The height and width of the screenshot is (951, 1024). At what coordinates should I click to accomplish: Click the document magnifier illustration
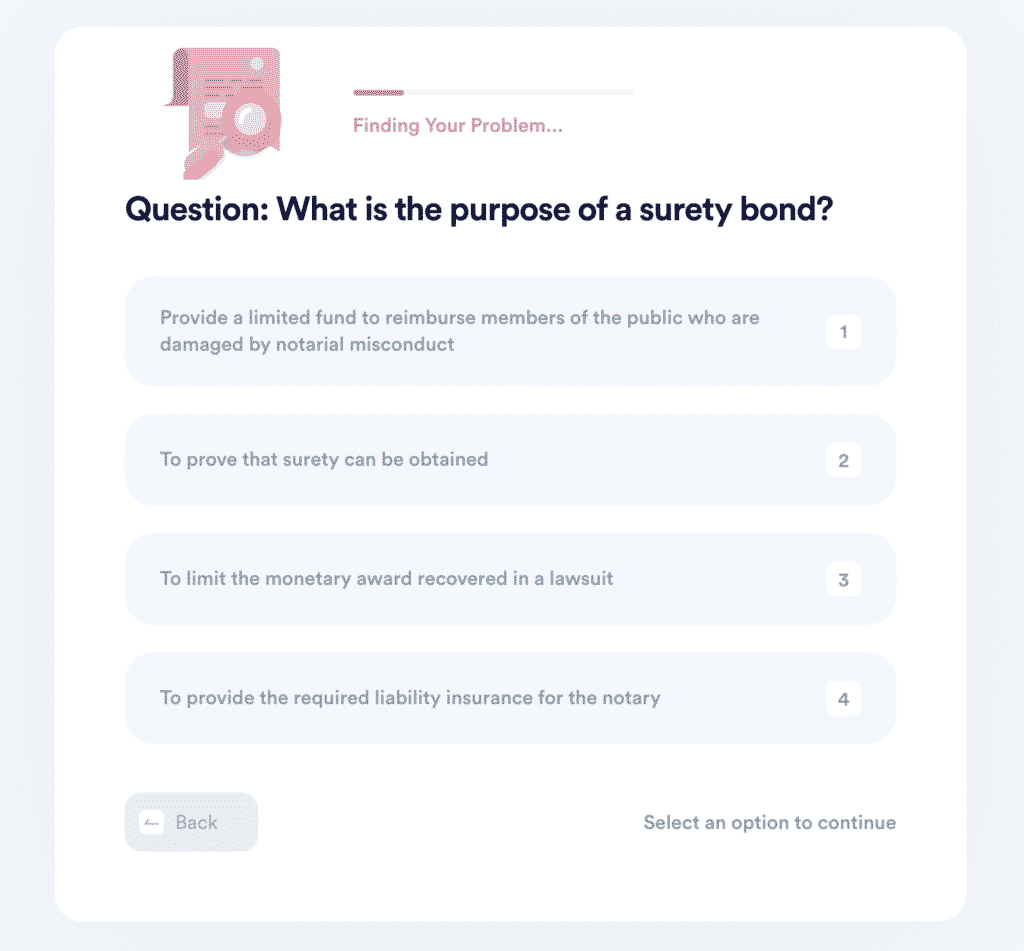tap(223, 113)
